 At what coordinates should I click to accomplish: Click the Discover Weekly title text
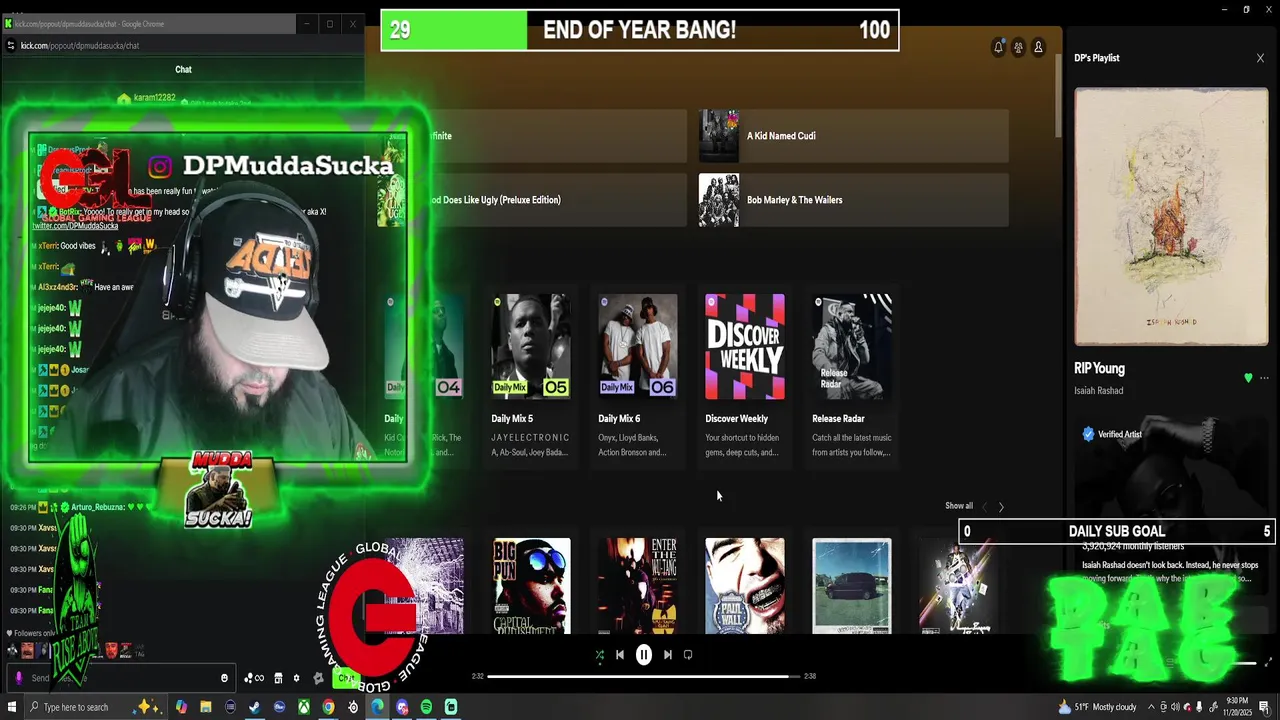point(736,419)
